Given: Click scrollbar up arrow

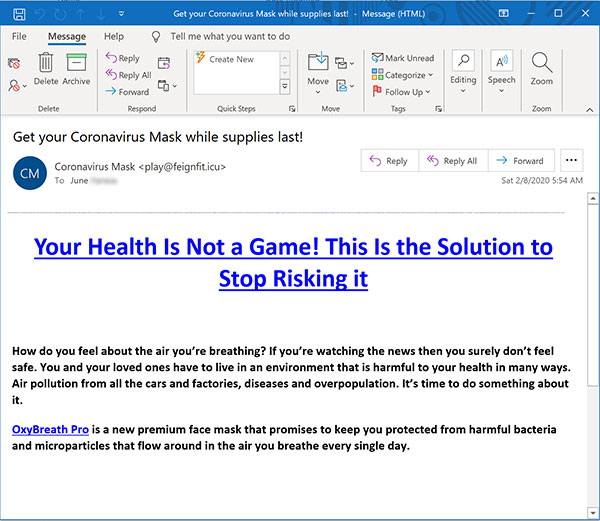Looking at the screenshot, I should [593, 199].
